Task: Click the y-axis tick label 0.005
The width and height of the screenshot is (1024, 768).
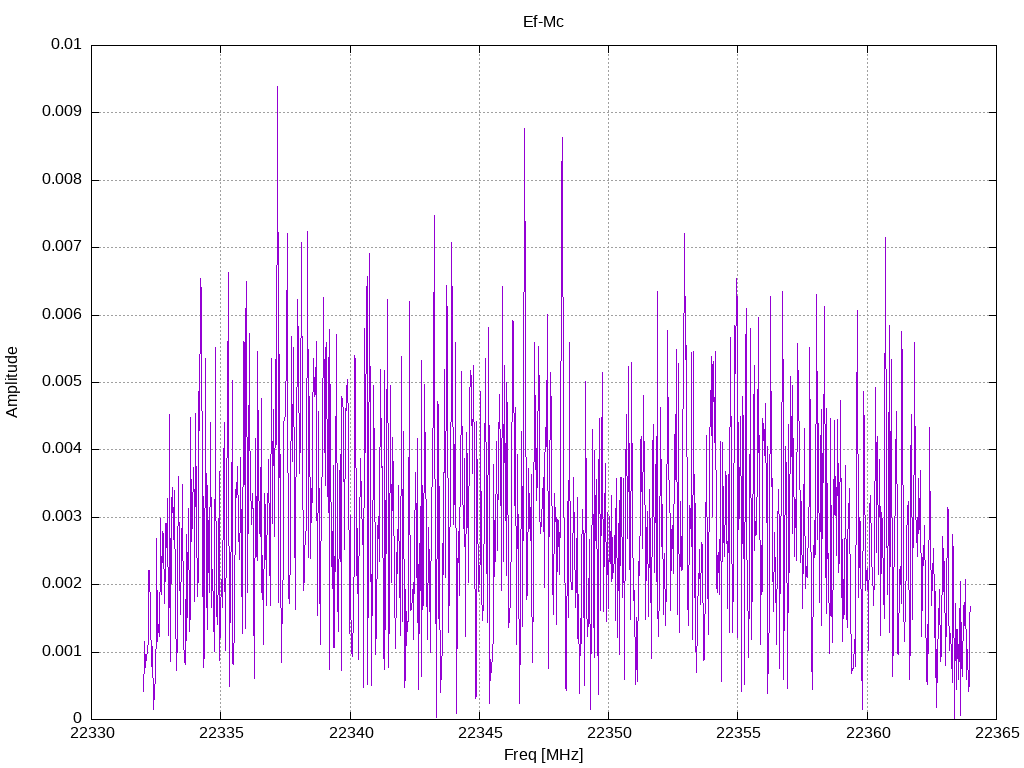Action: pos(62,381)
